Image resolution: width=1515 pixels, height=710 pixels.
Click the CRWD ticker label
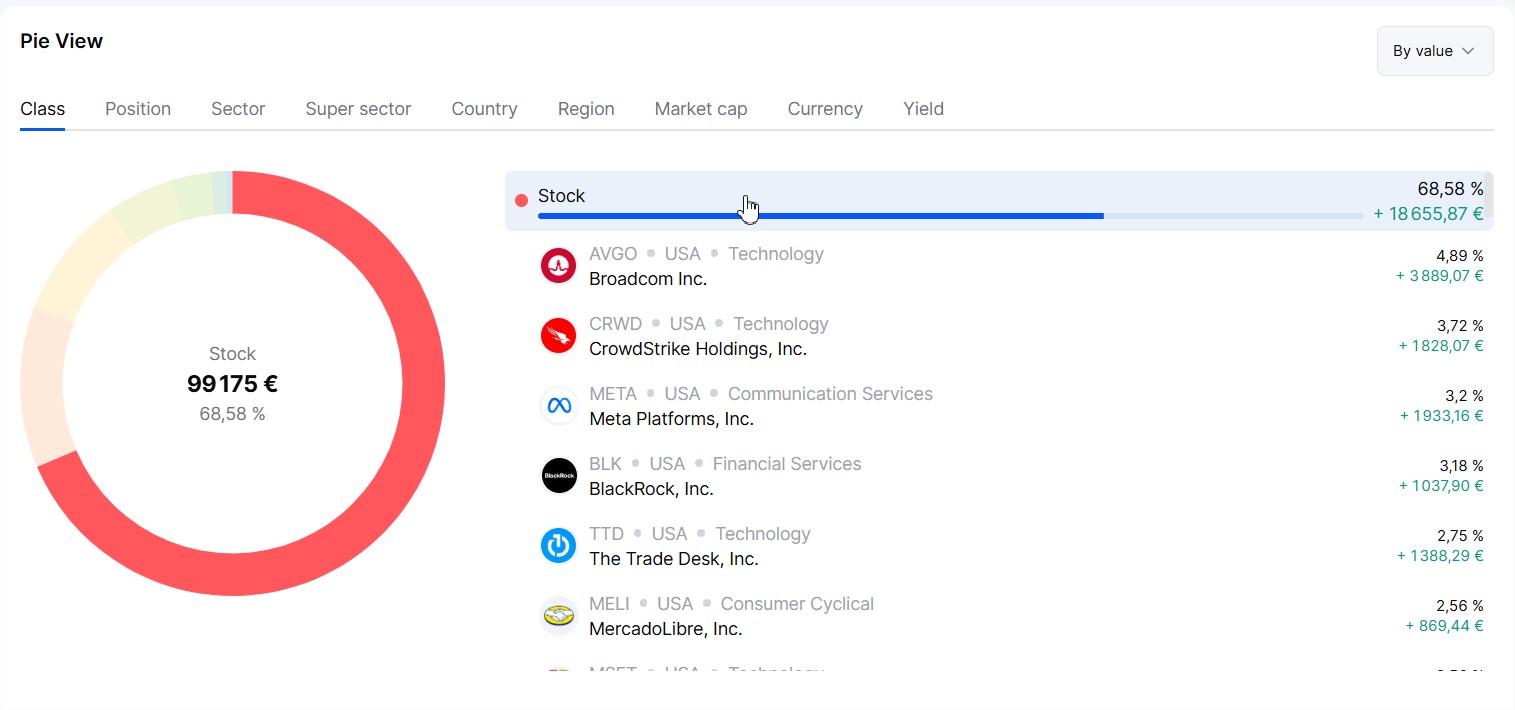point(616,324)
